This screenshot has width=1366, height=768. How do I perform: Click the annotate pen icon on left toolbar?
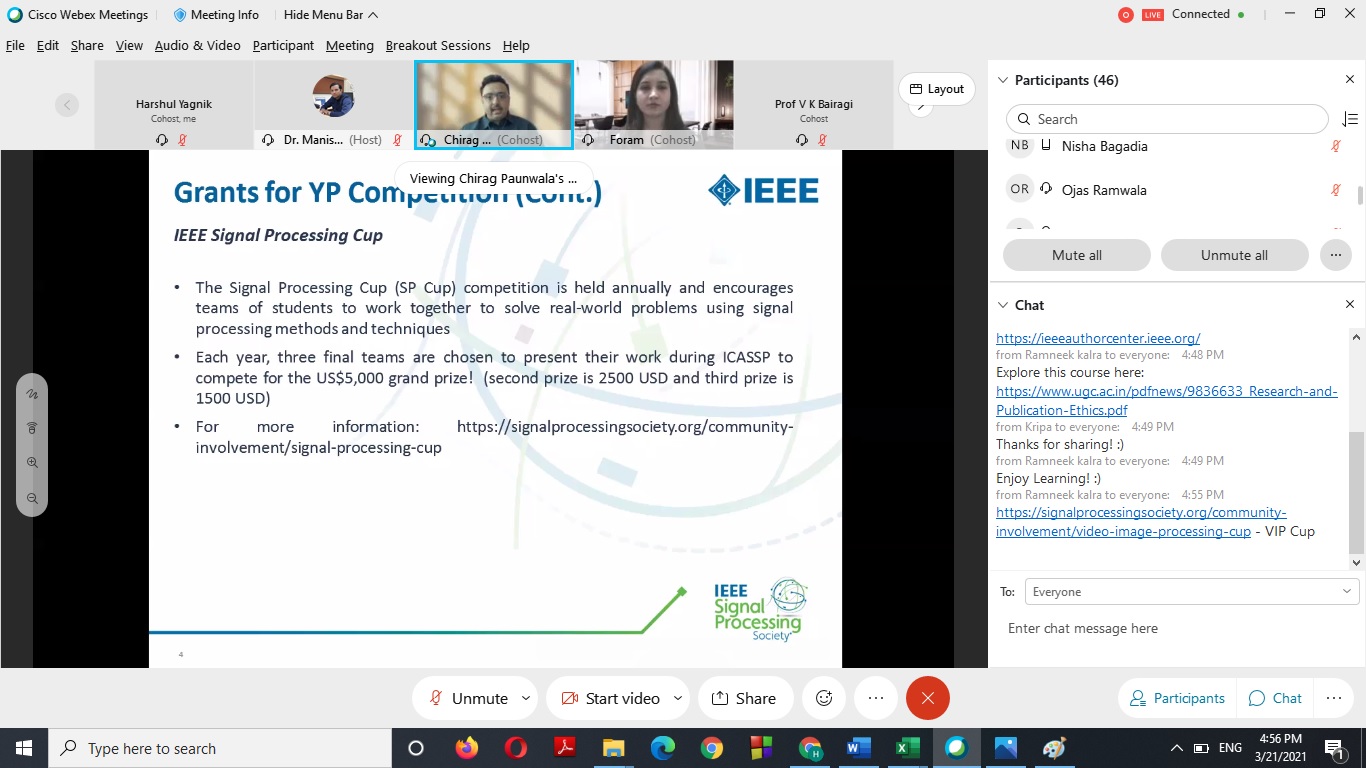coord(32,394)
